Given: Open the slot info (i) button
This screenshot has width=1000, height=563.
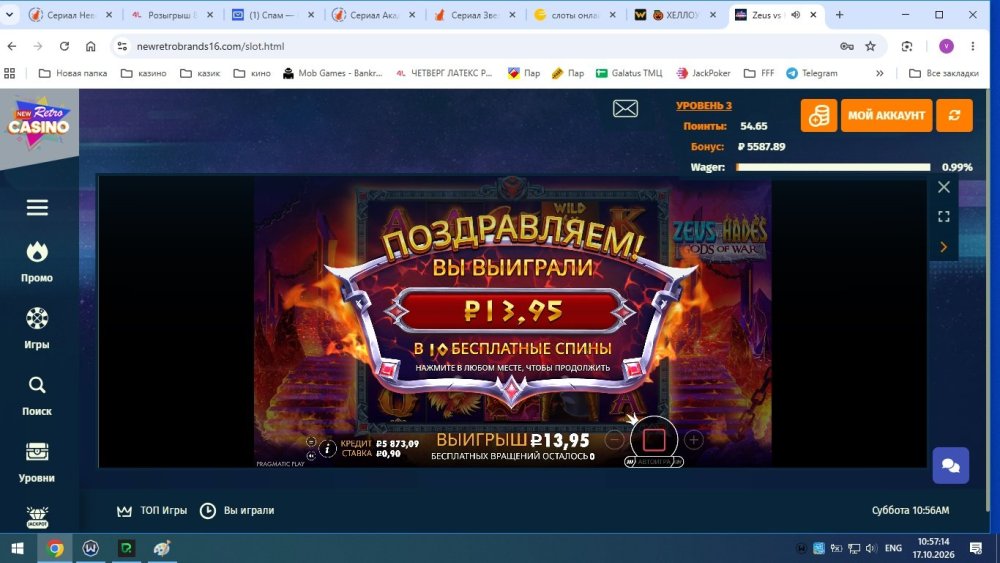Looking at the screenshot, I should (327, 449).
